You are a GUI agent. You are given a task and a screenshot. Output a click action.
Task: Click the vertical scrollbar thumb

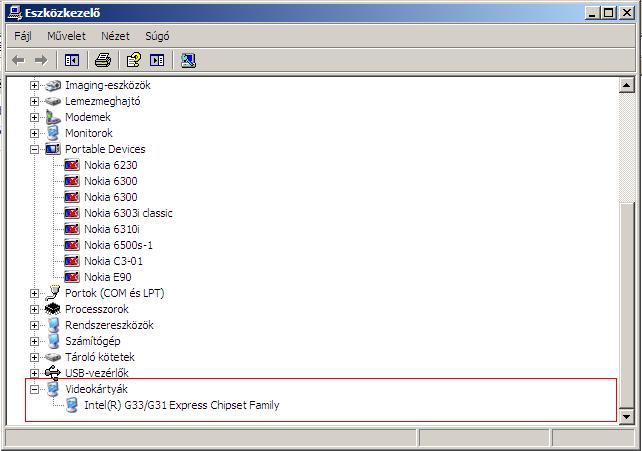[626, 306]
